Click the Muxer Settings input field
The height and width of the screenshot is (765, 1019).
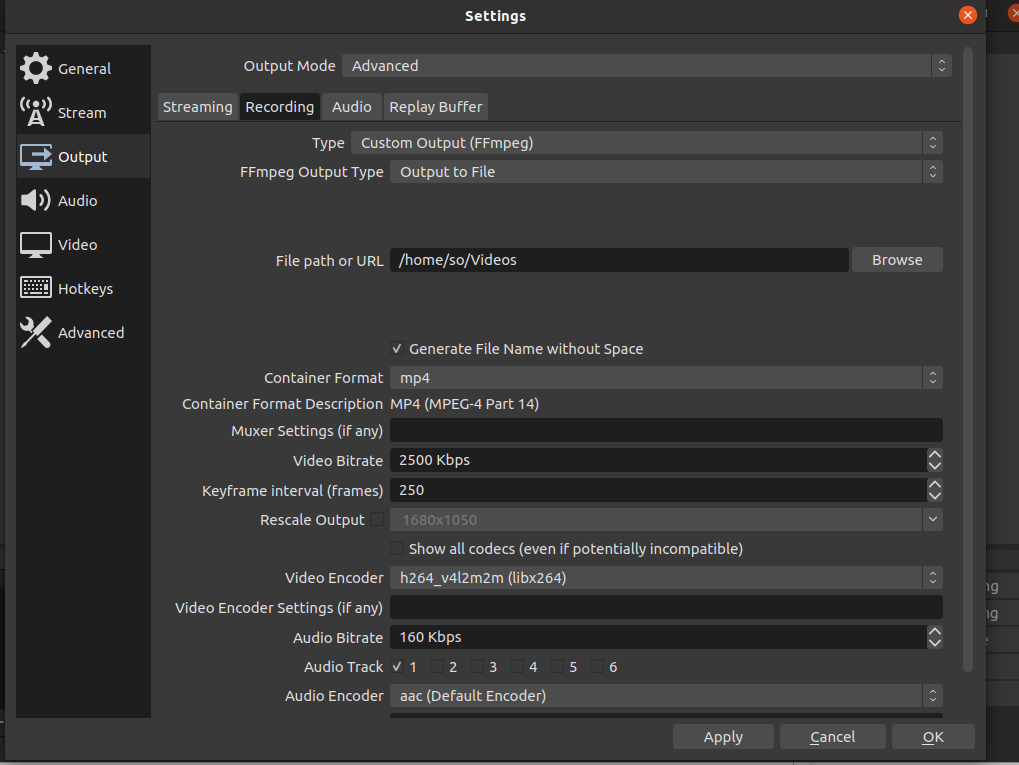(665, 431)
